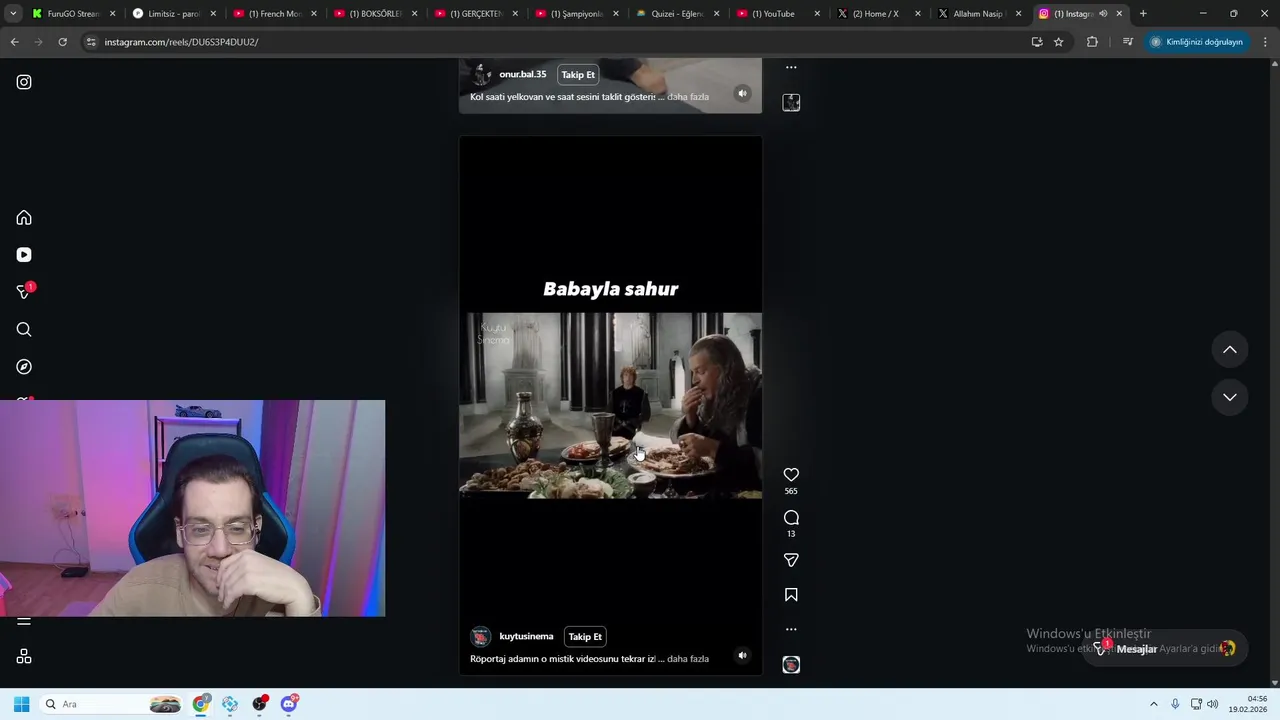Bookmark this page with the star icon
This screenshot has height=720, width=1280.
pyautogui.click(x=1058, y=42)
